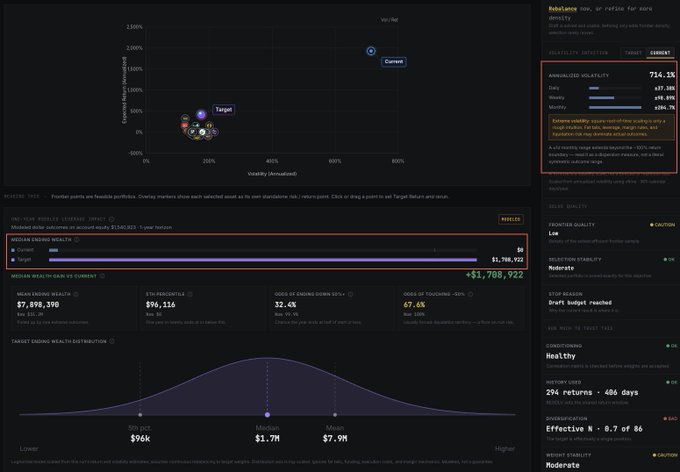Viewport: 680px width, 472px height.
Task: Click the Extreme volatility warning box
Action: (x=611, y=128)
